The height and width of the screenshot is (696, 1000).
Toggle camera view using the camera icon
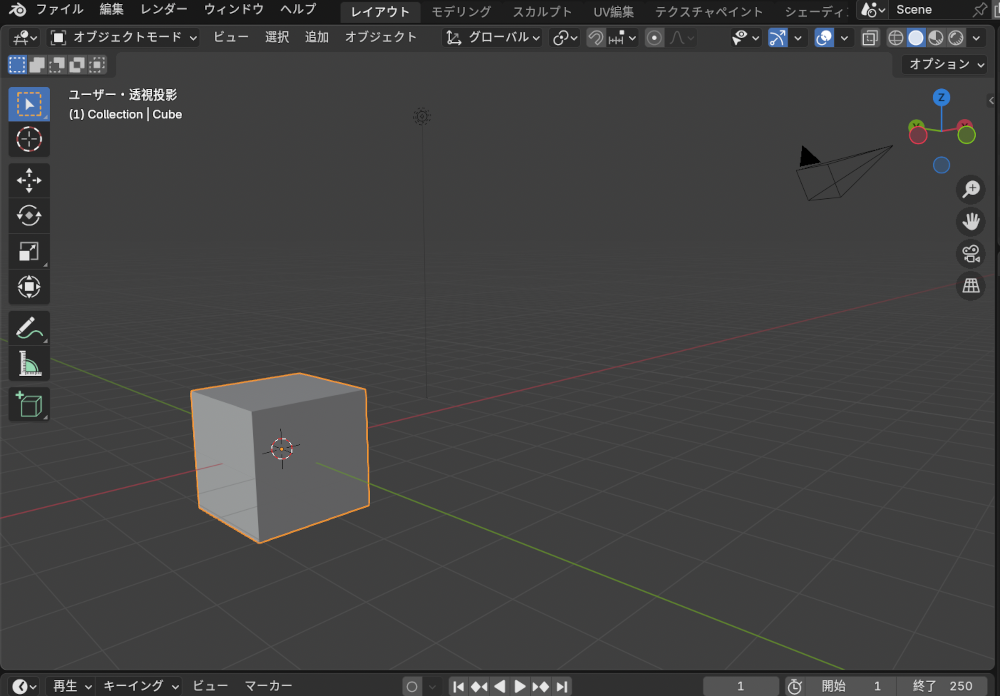[970, 253]
